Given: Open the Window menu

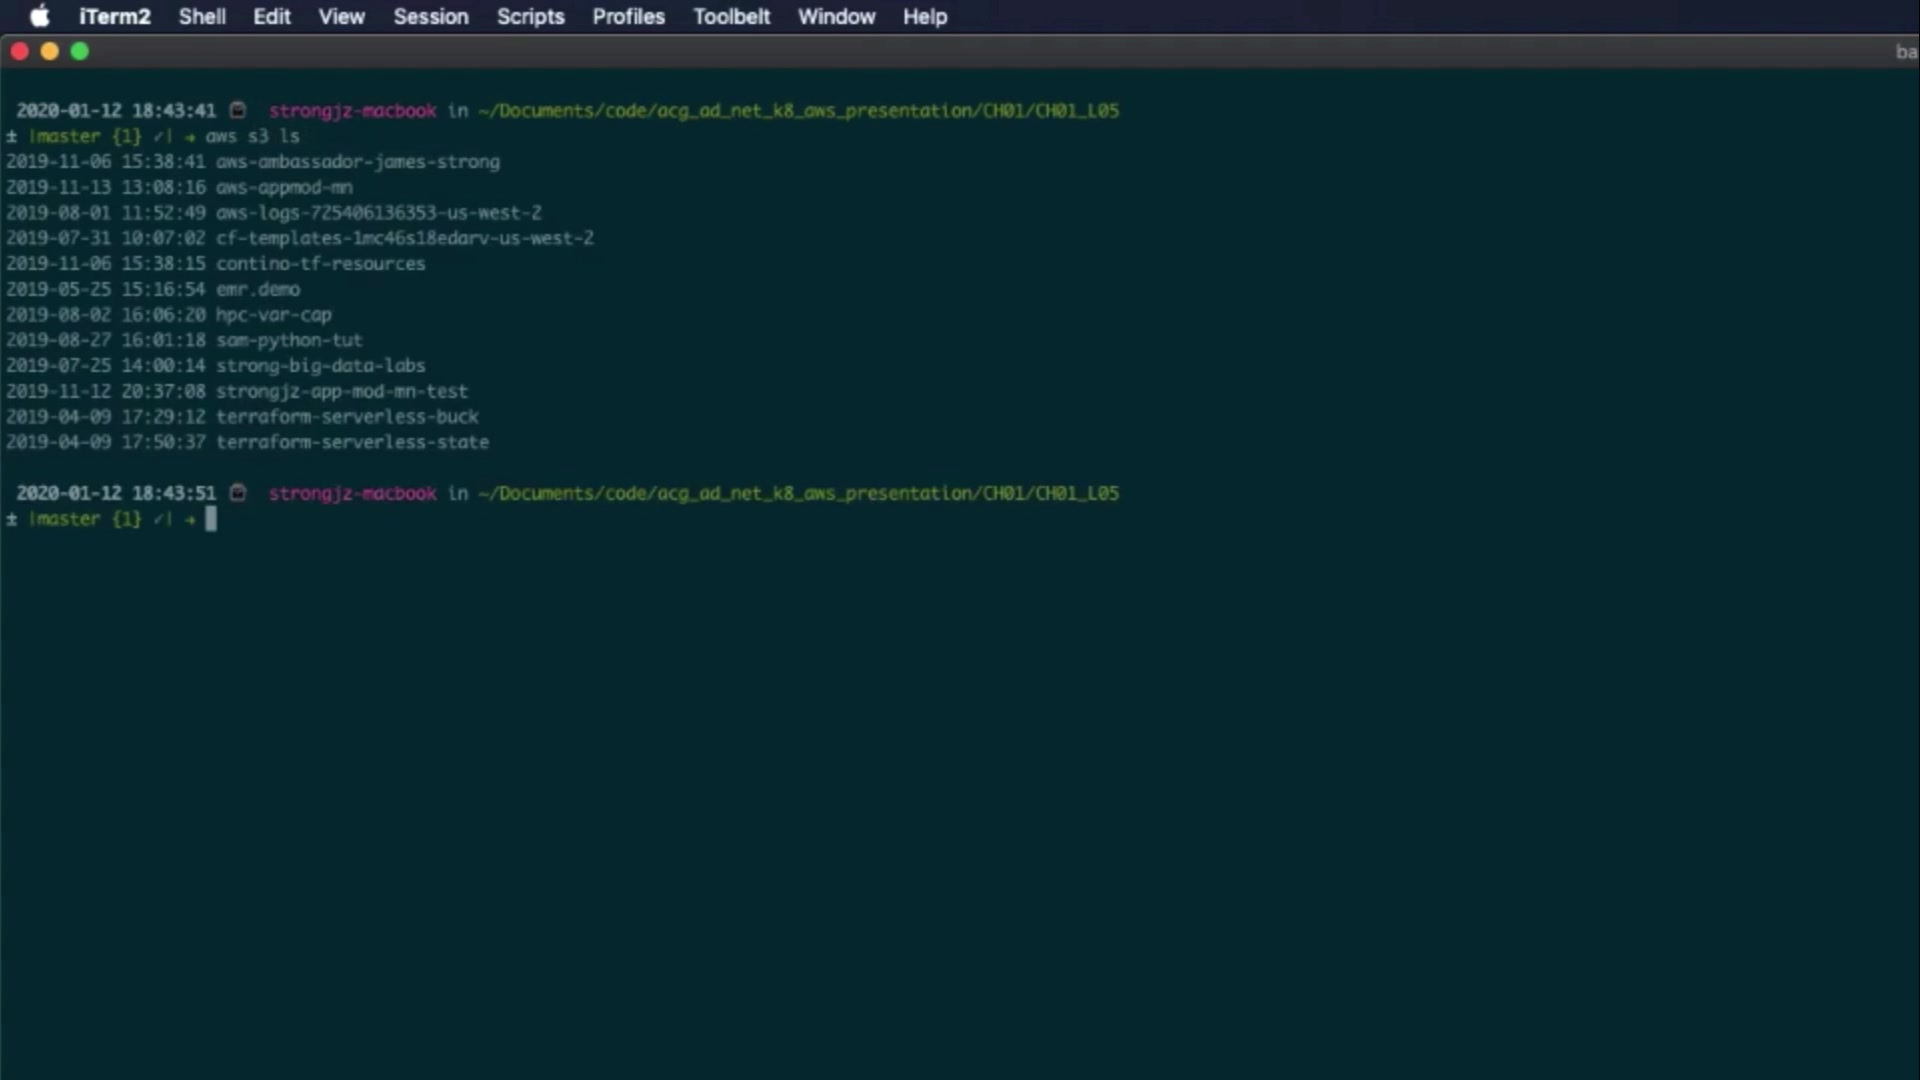Looking at the screenshot, I should point(836,17).
